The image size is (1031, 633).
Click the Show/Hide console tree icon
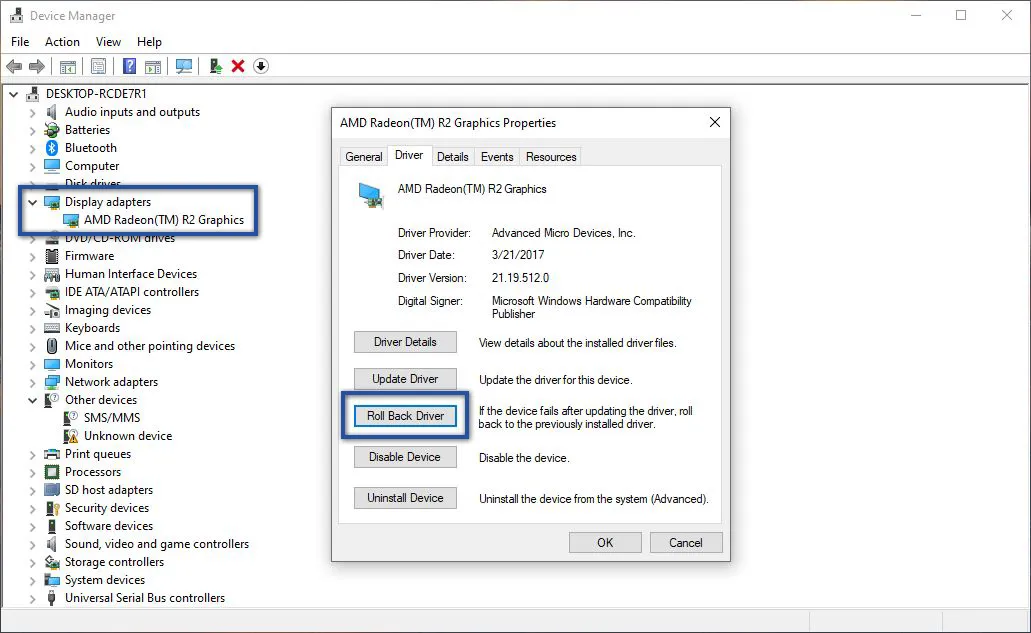tap(67, 66)
